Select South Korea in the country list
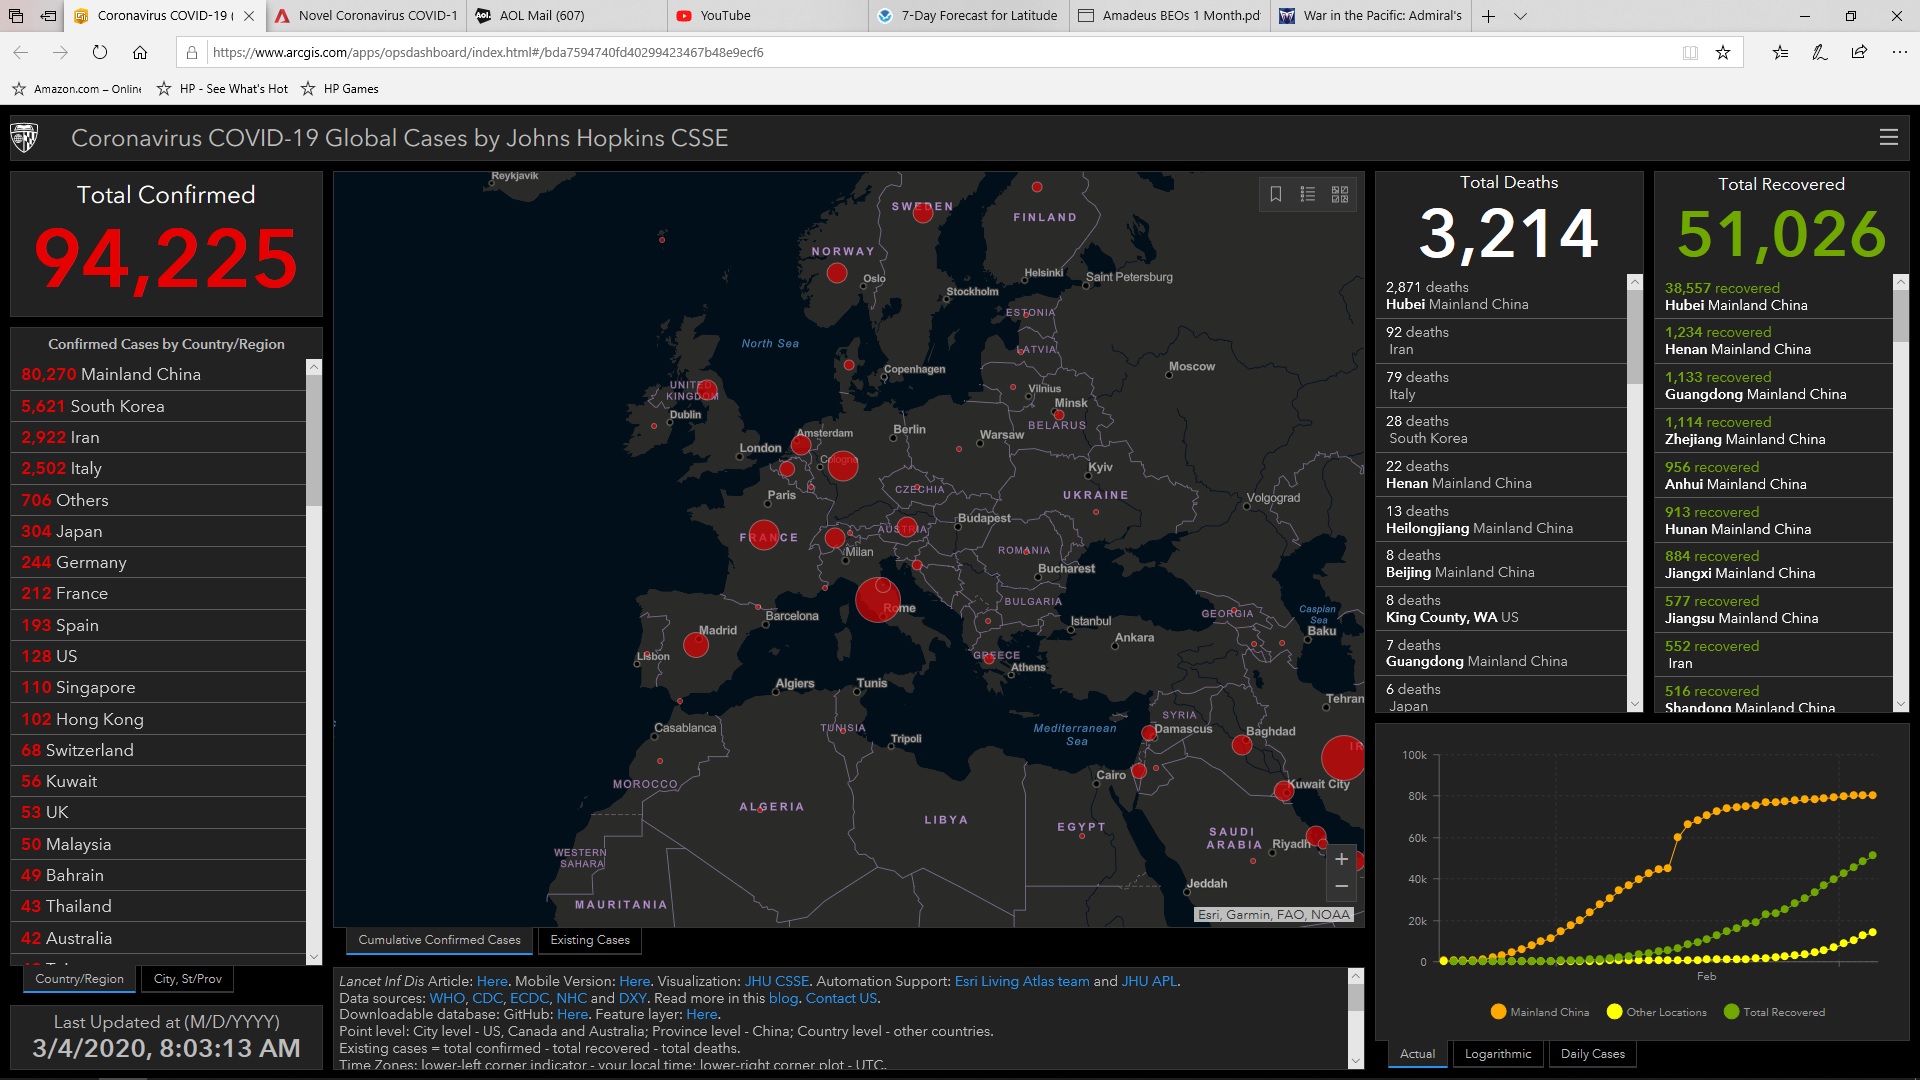Screen dimensions: 1920x1080 158,406
